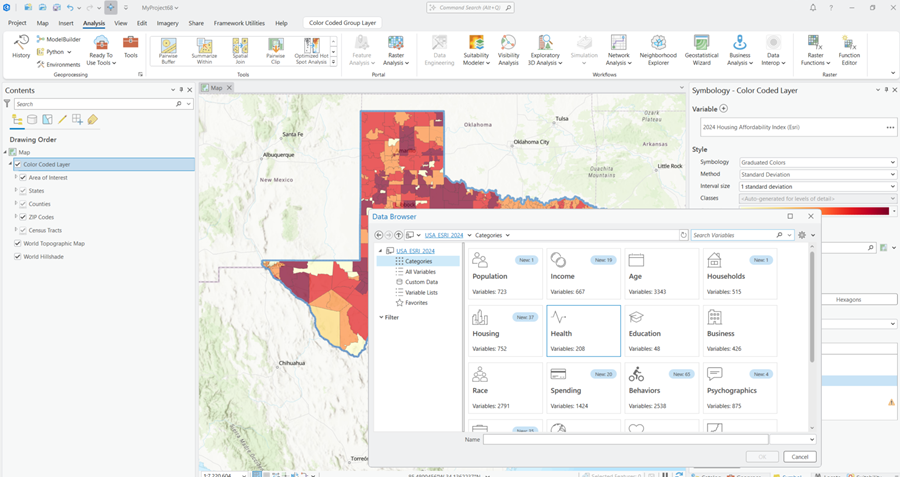Switch to Color Coded Group Layer tab
This screenshot has width=900, height=477.
click(x=343, y=23)
